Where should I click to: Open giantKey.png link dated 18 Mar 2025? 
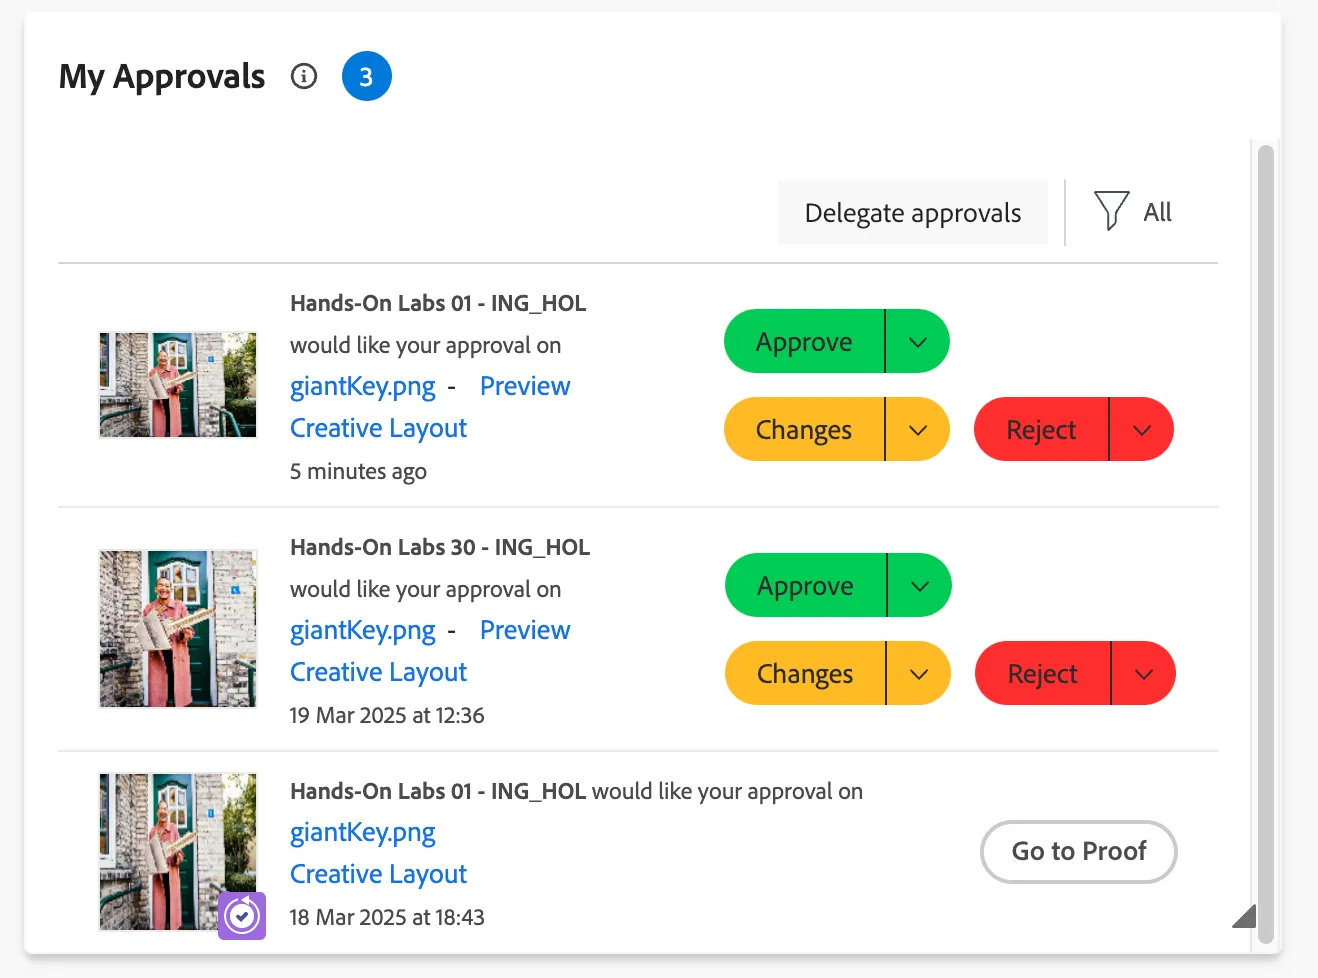pos(363,833)
